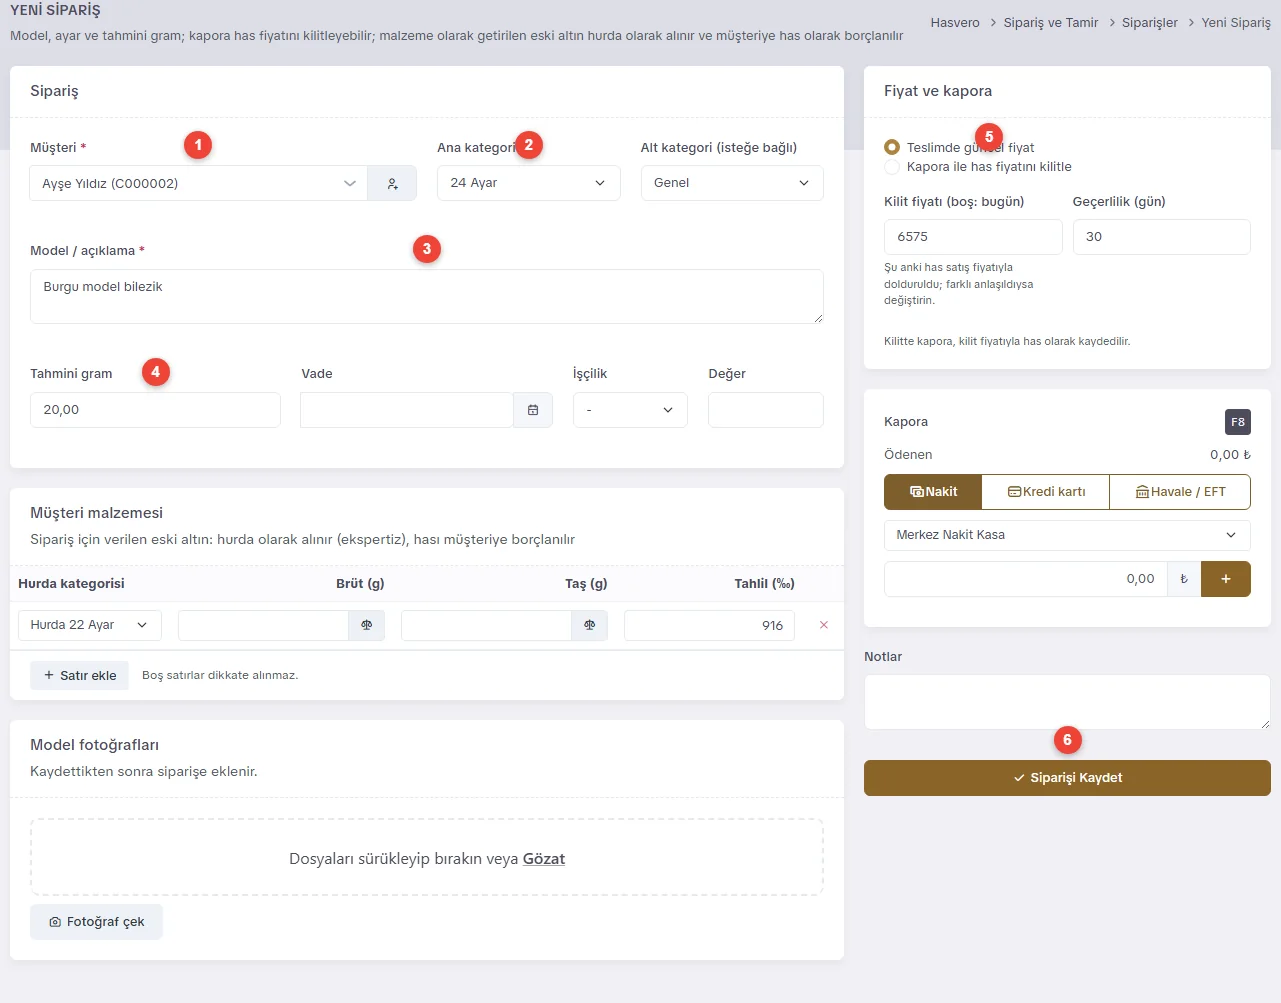Click the Fotoğraf çek button
Viewport: 1281px width, 1003px height.
(96, 922)
